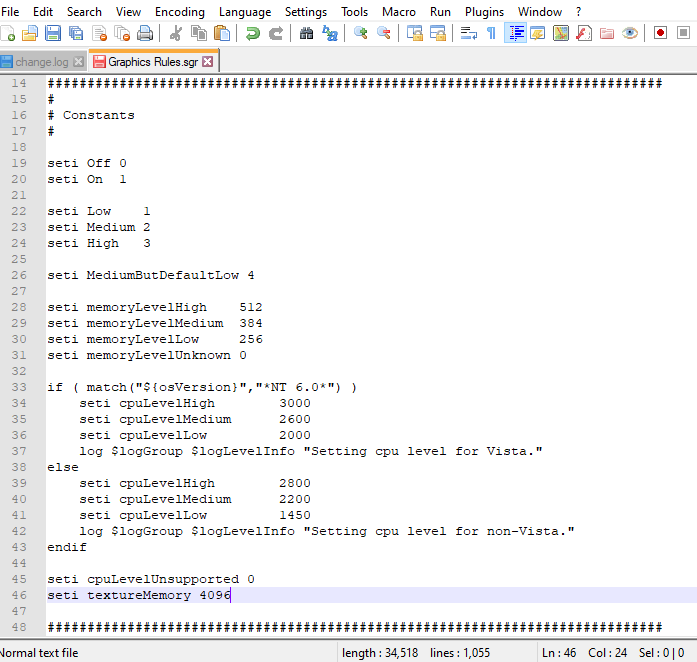The width and height of the screenshot is (697, 662).
Task: Click the Open file folder icon
Action: pos(29,33)
